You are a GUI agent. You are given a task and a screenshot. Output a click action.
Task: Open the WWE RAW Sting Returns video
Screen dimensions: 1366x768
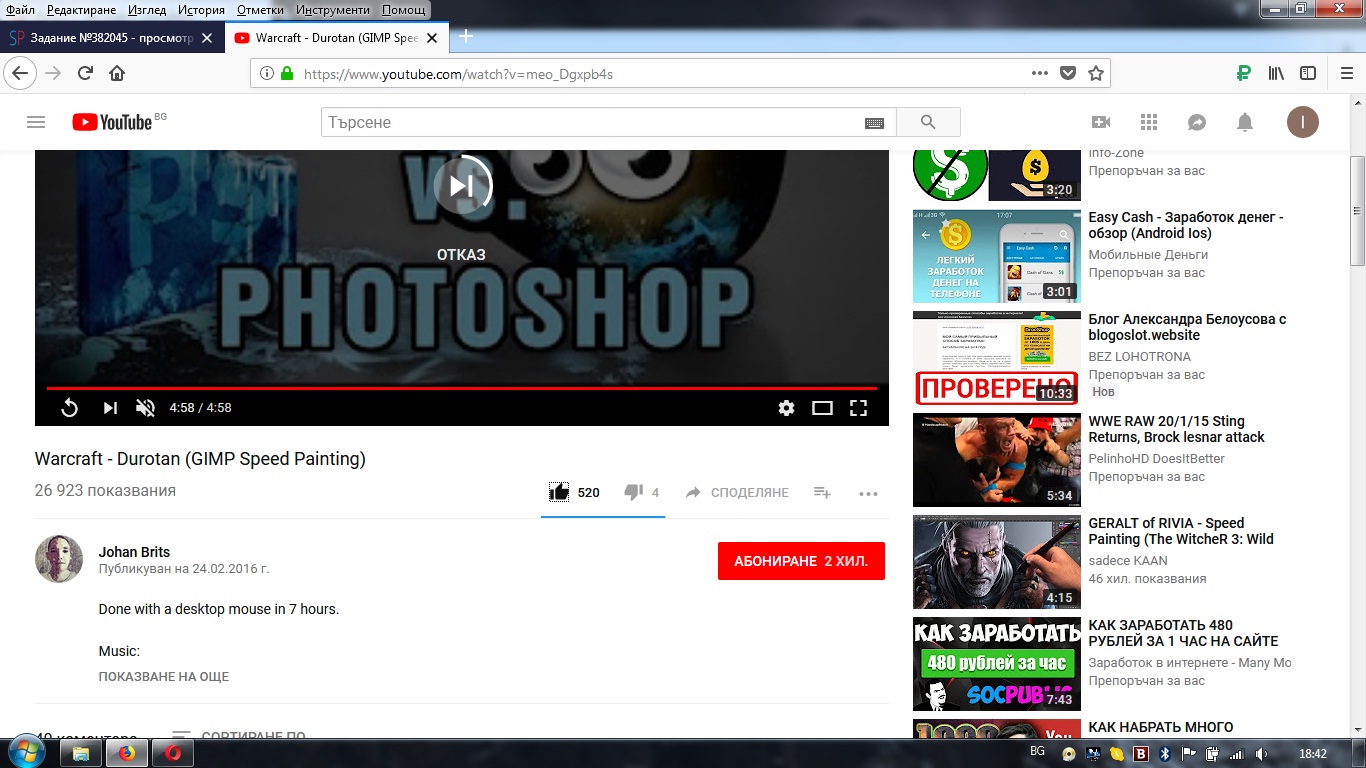coord(1176,429)
